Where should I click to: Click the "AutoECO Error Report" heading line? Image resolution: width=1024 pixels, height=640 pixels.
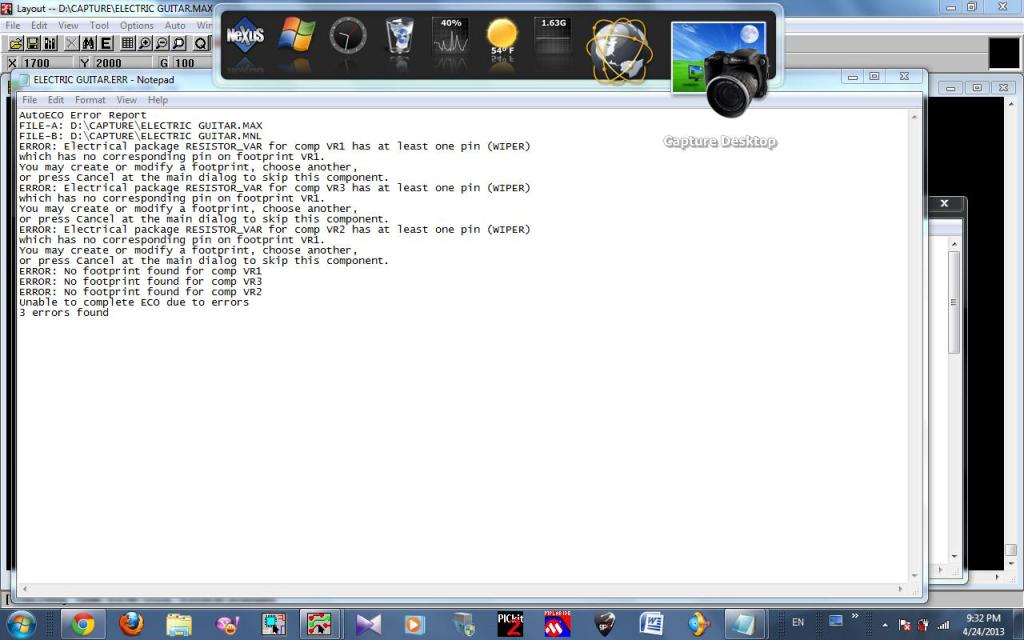(x=83, y=115)
